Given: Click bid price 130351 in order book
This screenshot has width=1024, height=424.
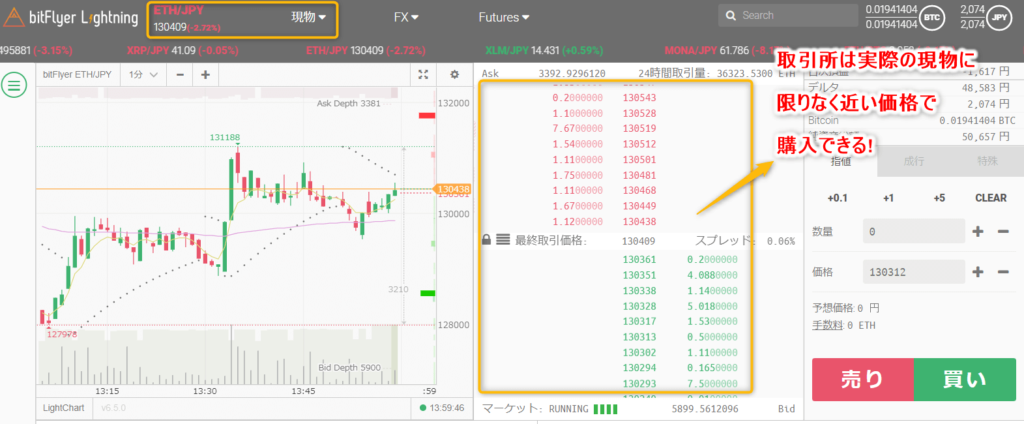Looking at the screenshot, I should point(639,275).
